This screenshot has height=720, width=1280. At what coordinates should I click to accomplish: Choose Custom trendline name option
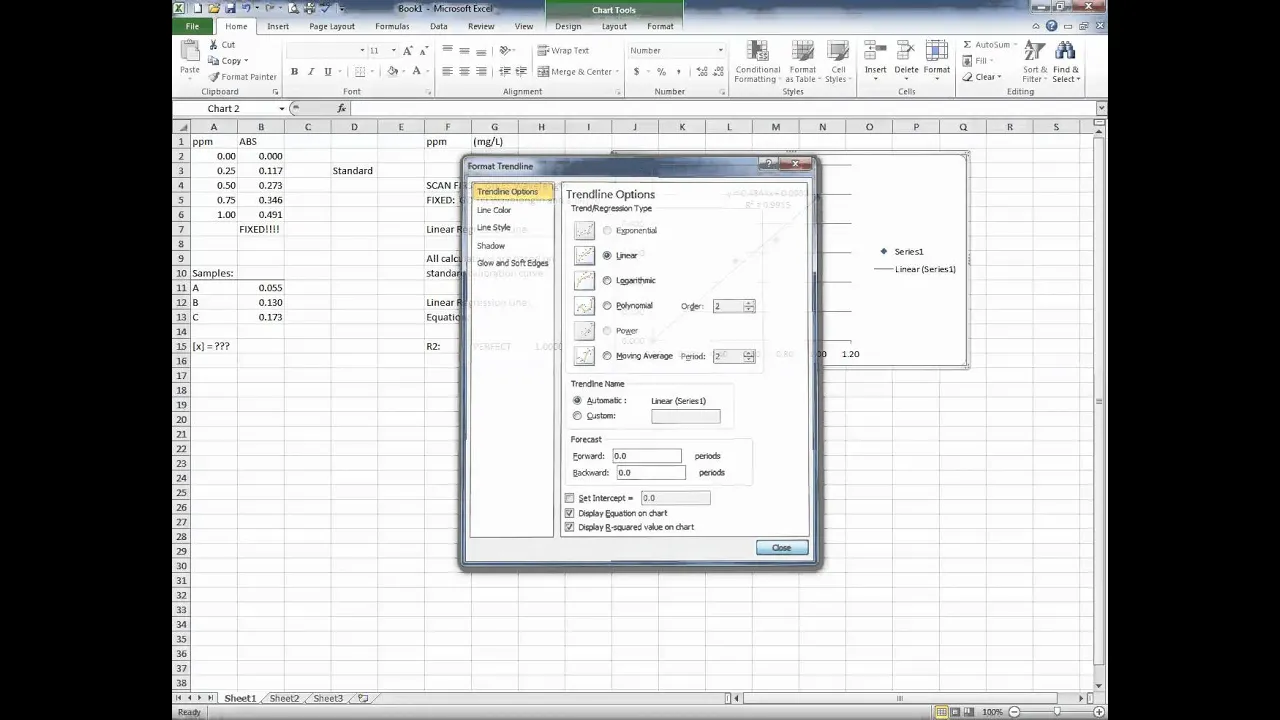click(x=577, y=416)
